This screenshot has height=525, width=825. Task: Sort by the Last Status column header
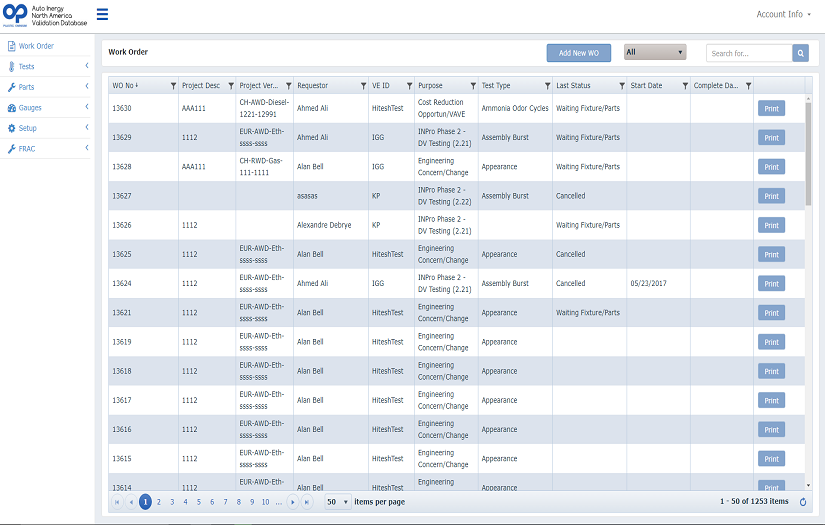coord(573,86)
